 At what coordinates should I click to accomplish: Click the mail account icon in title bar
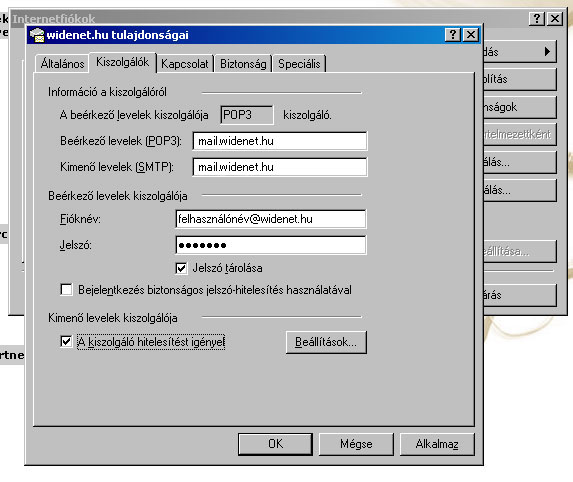[x=37, y=35]
